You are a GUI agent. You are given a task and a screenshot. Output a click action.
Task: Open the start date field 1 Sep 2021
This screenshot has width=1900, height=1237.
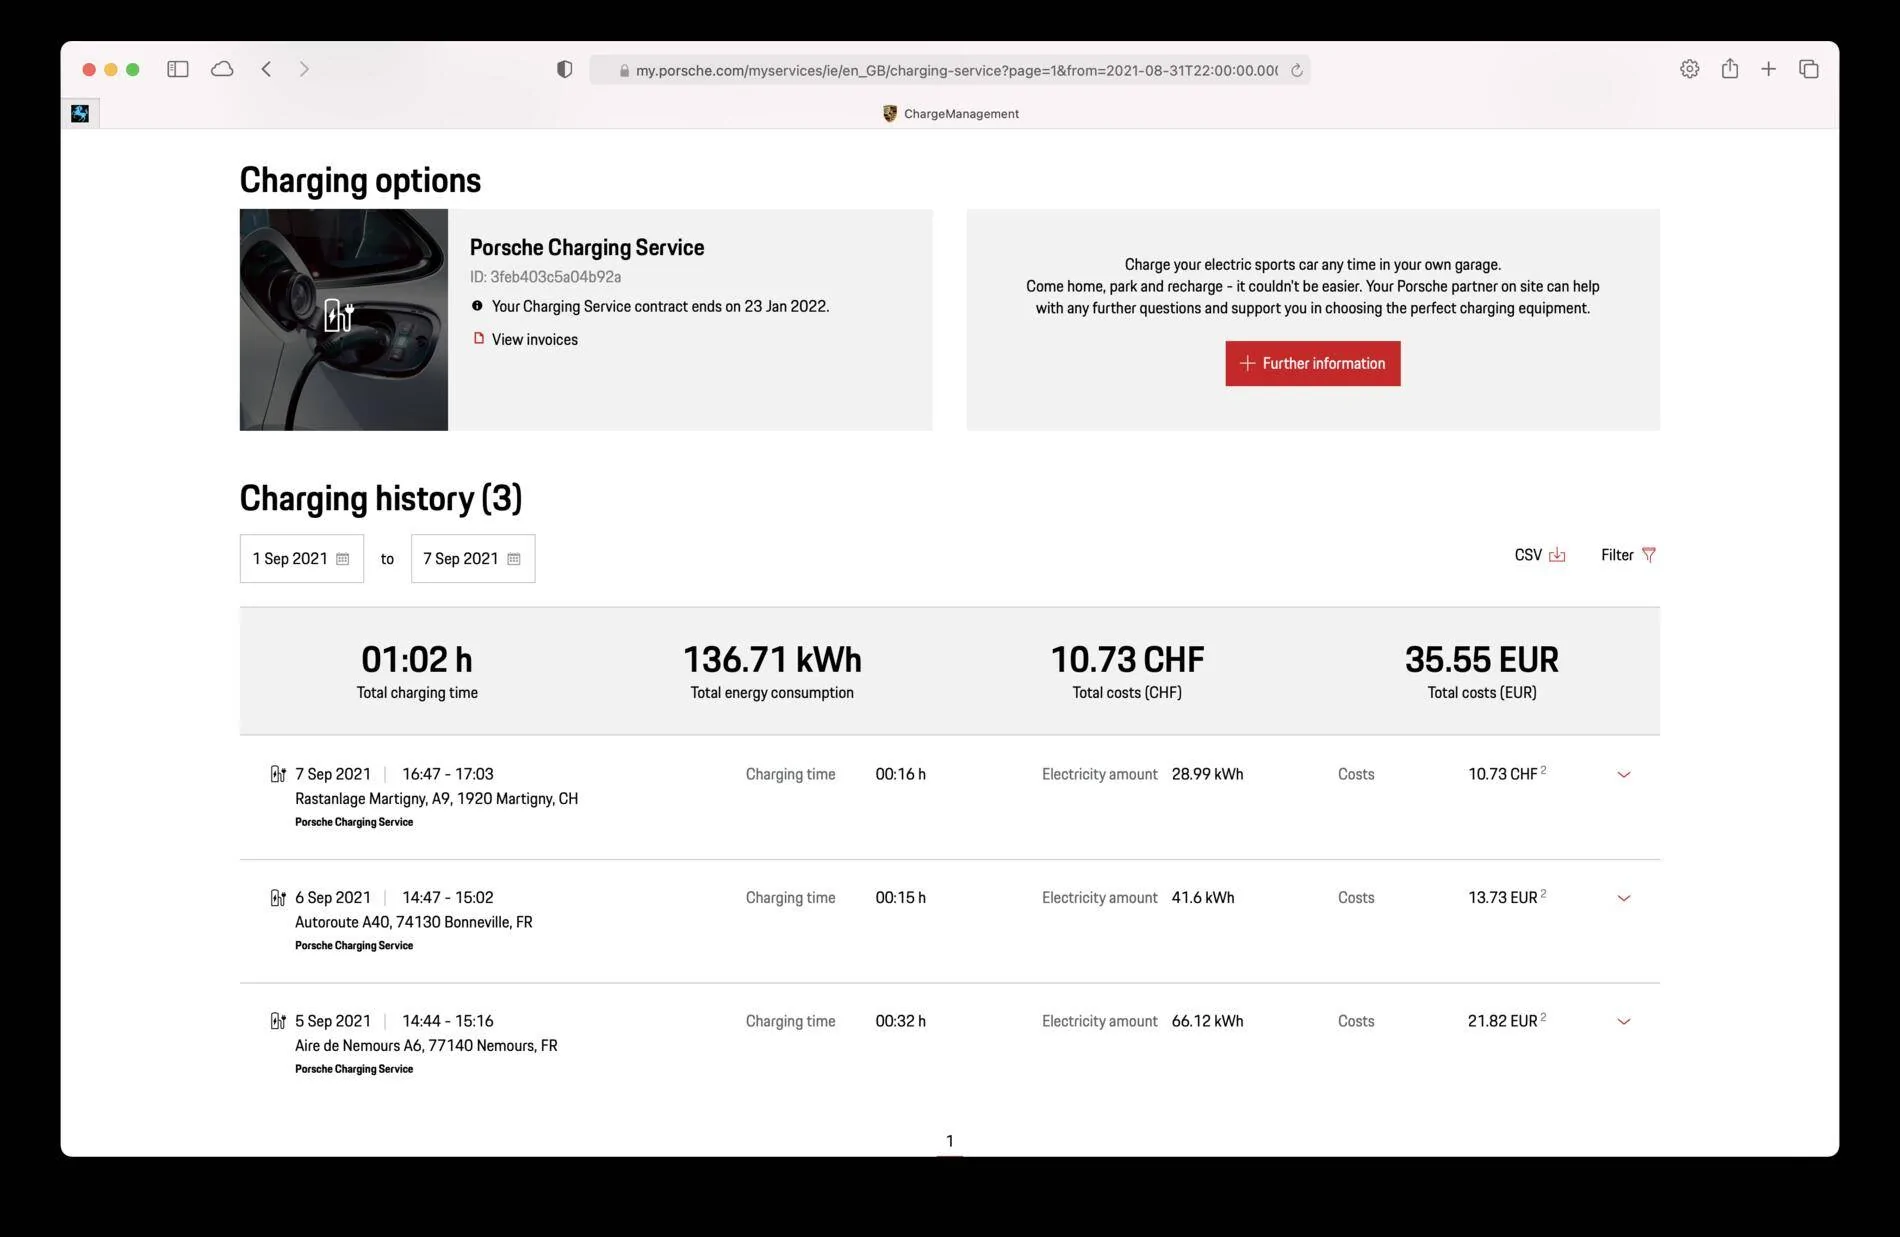pos(301,558)
